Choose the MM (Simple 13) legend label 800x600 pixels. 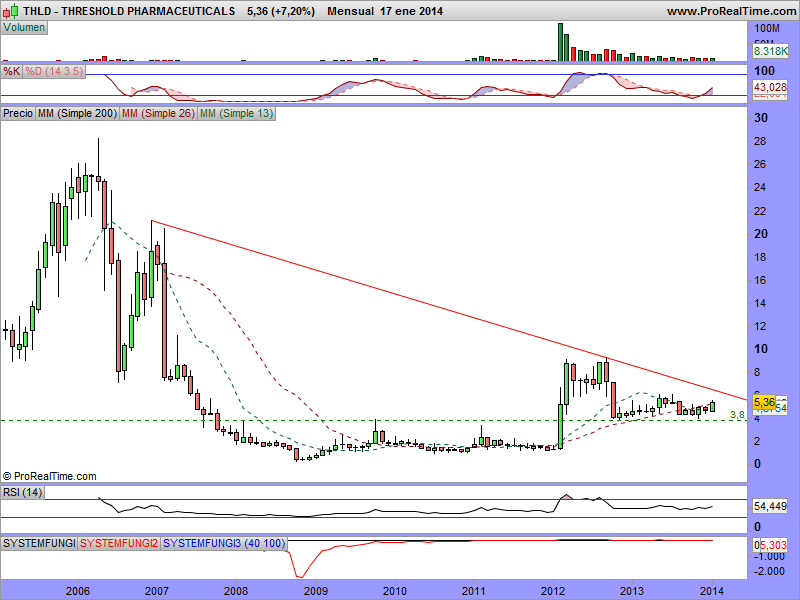click(x=236, y=114)
